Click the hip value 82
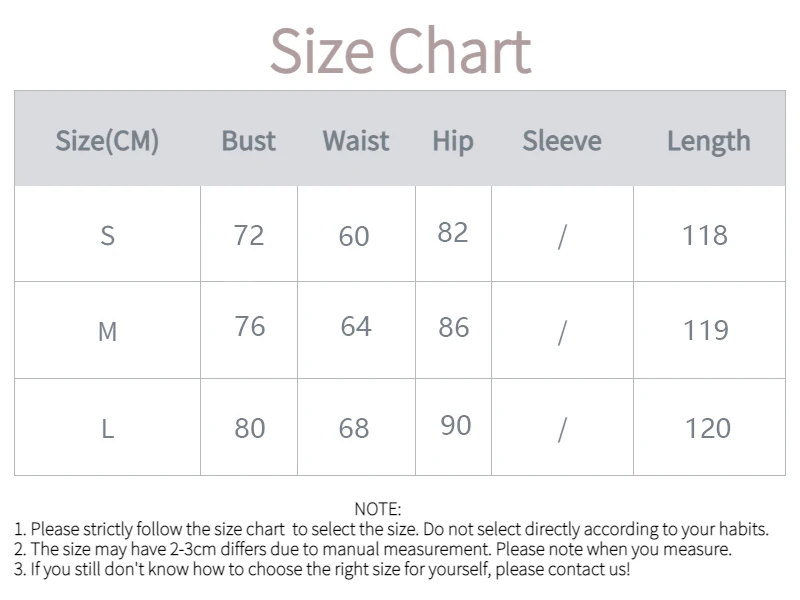Screen dimensions: 800x600 point(452,232)
